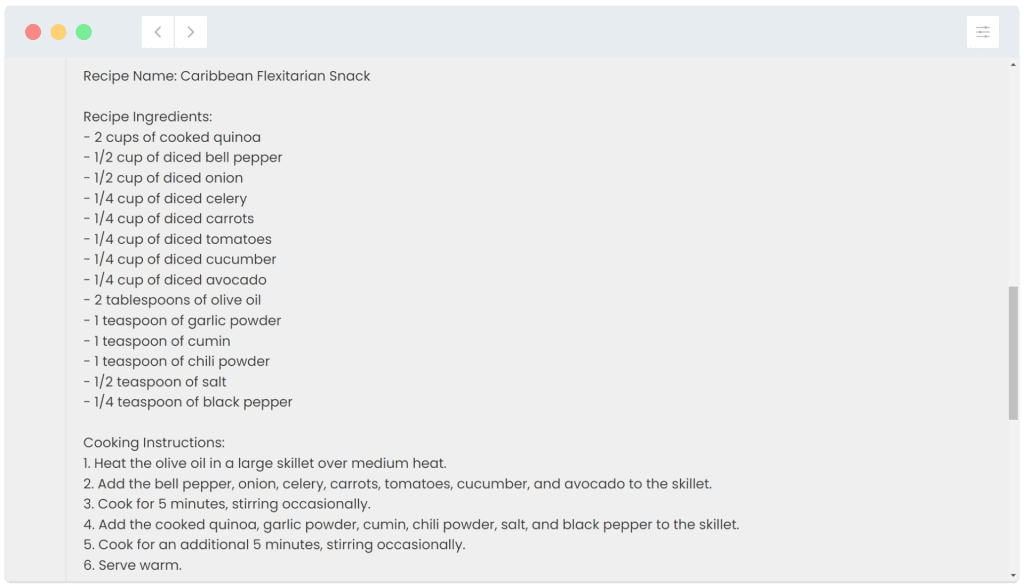Click the "Cooking Instructions:" heading

pos(154,443)
